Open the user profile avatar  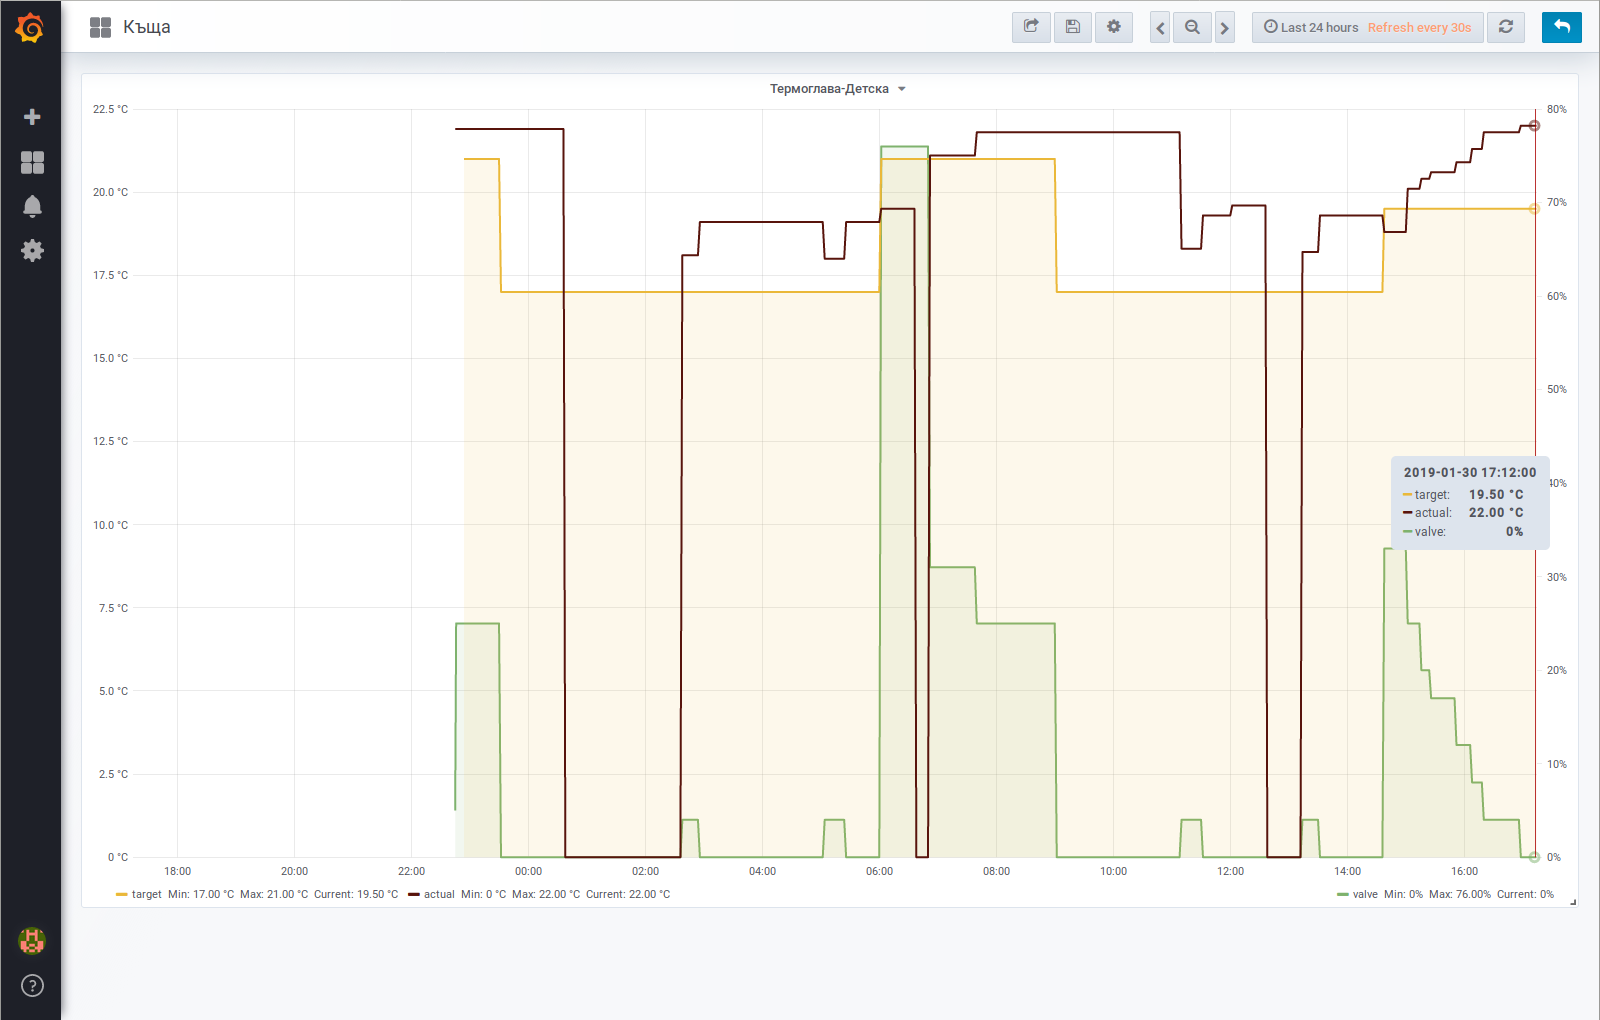[31, 940]
